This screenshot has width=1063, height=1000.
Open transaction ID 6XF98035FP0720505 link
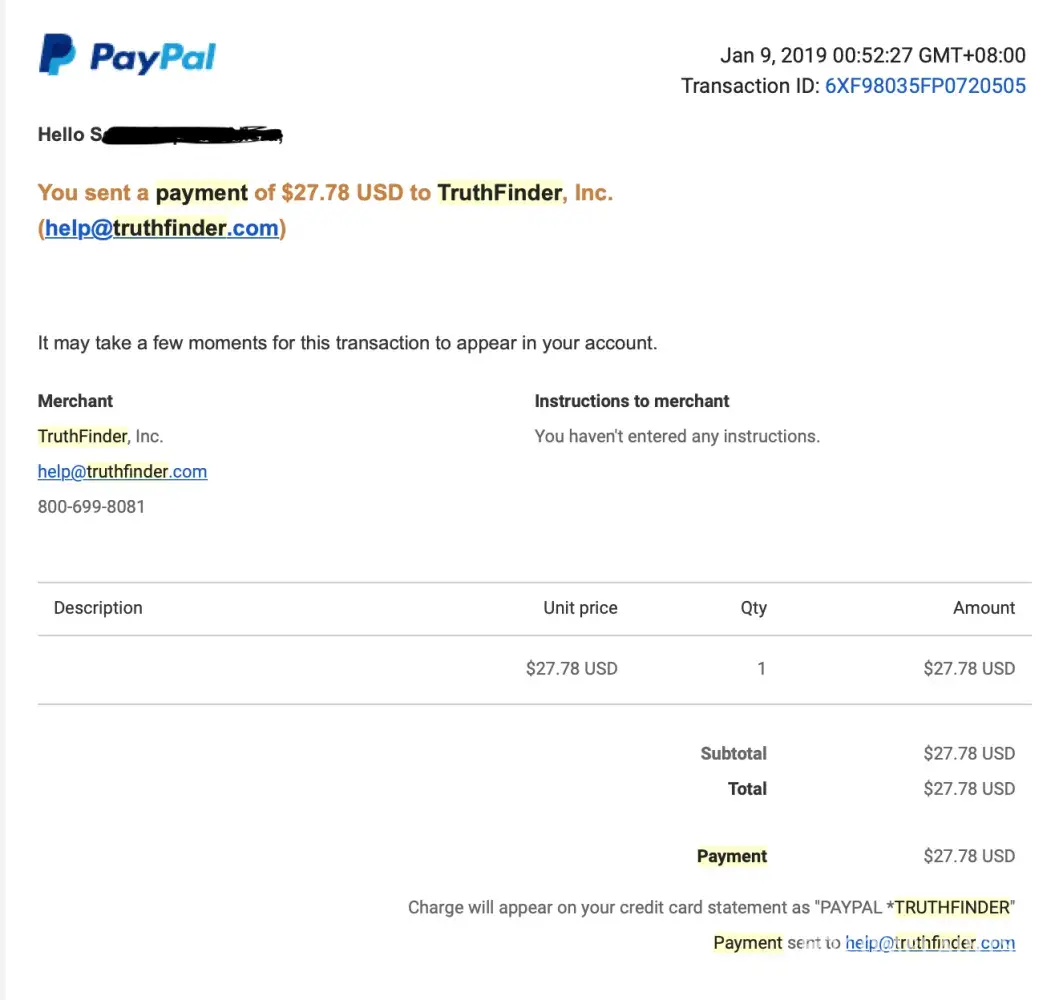point(925,86)
